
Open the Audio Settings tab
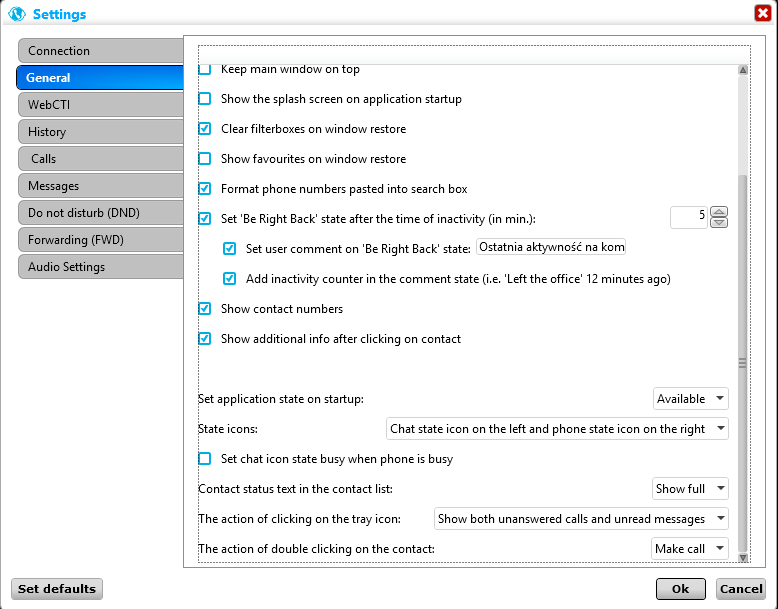[x=99, y=267]
